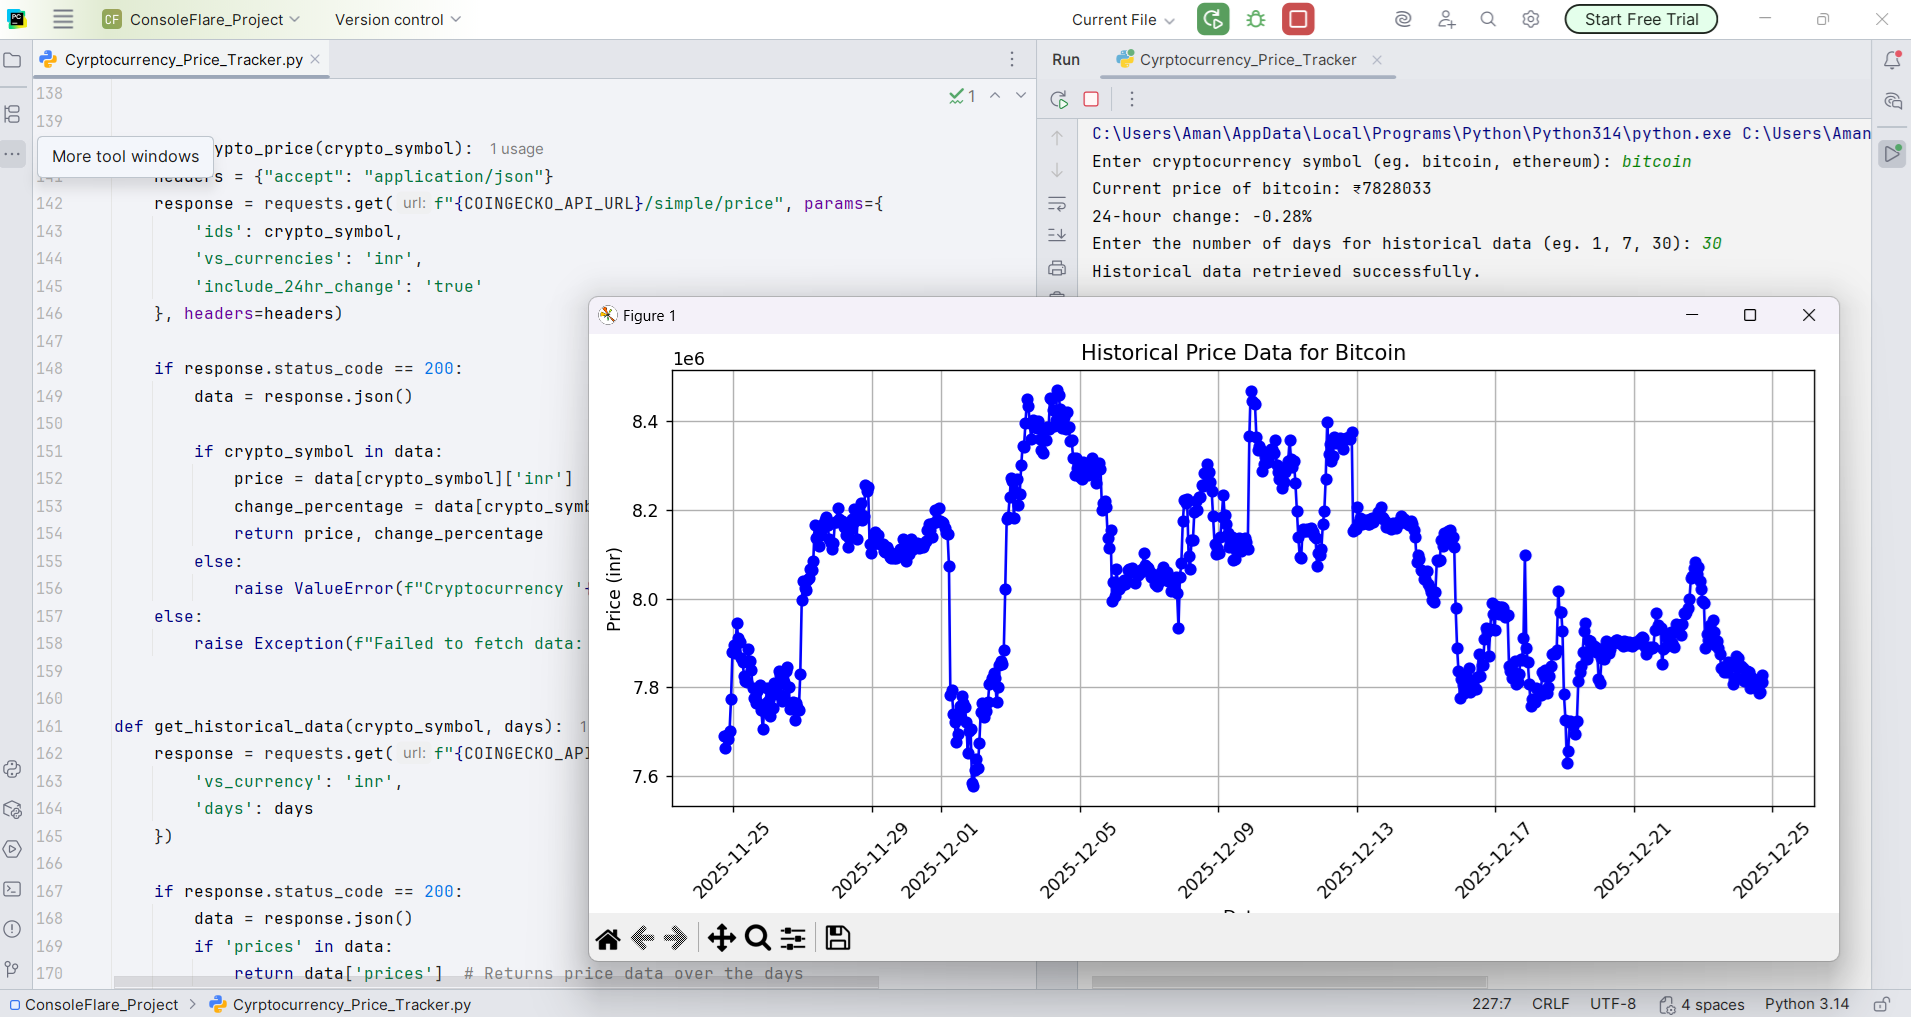1911x1017 pixels.
Task: Open the main menu with the hamburger icon
Action: (x=62, y=19)
